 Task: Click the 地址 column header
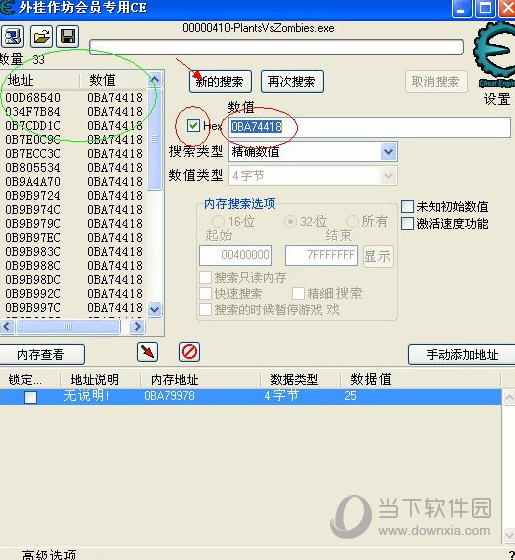tap(39, 80)
